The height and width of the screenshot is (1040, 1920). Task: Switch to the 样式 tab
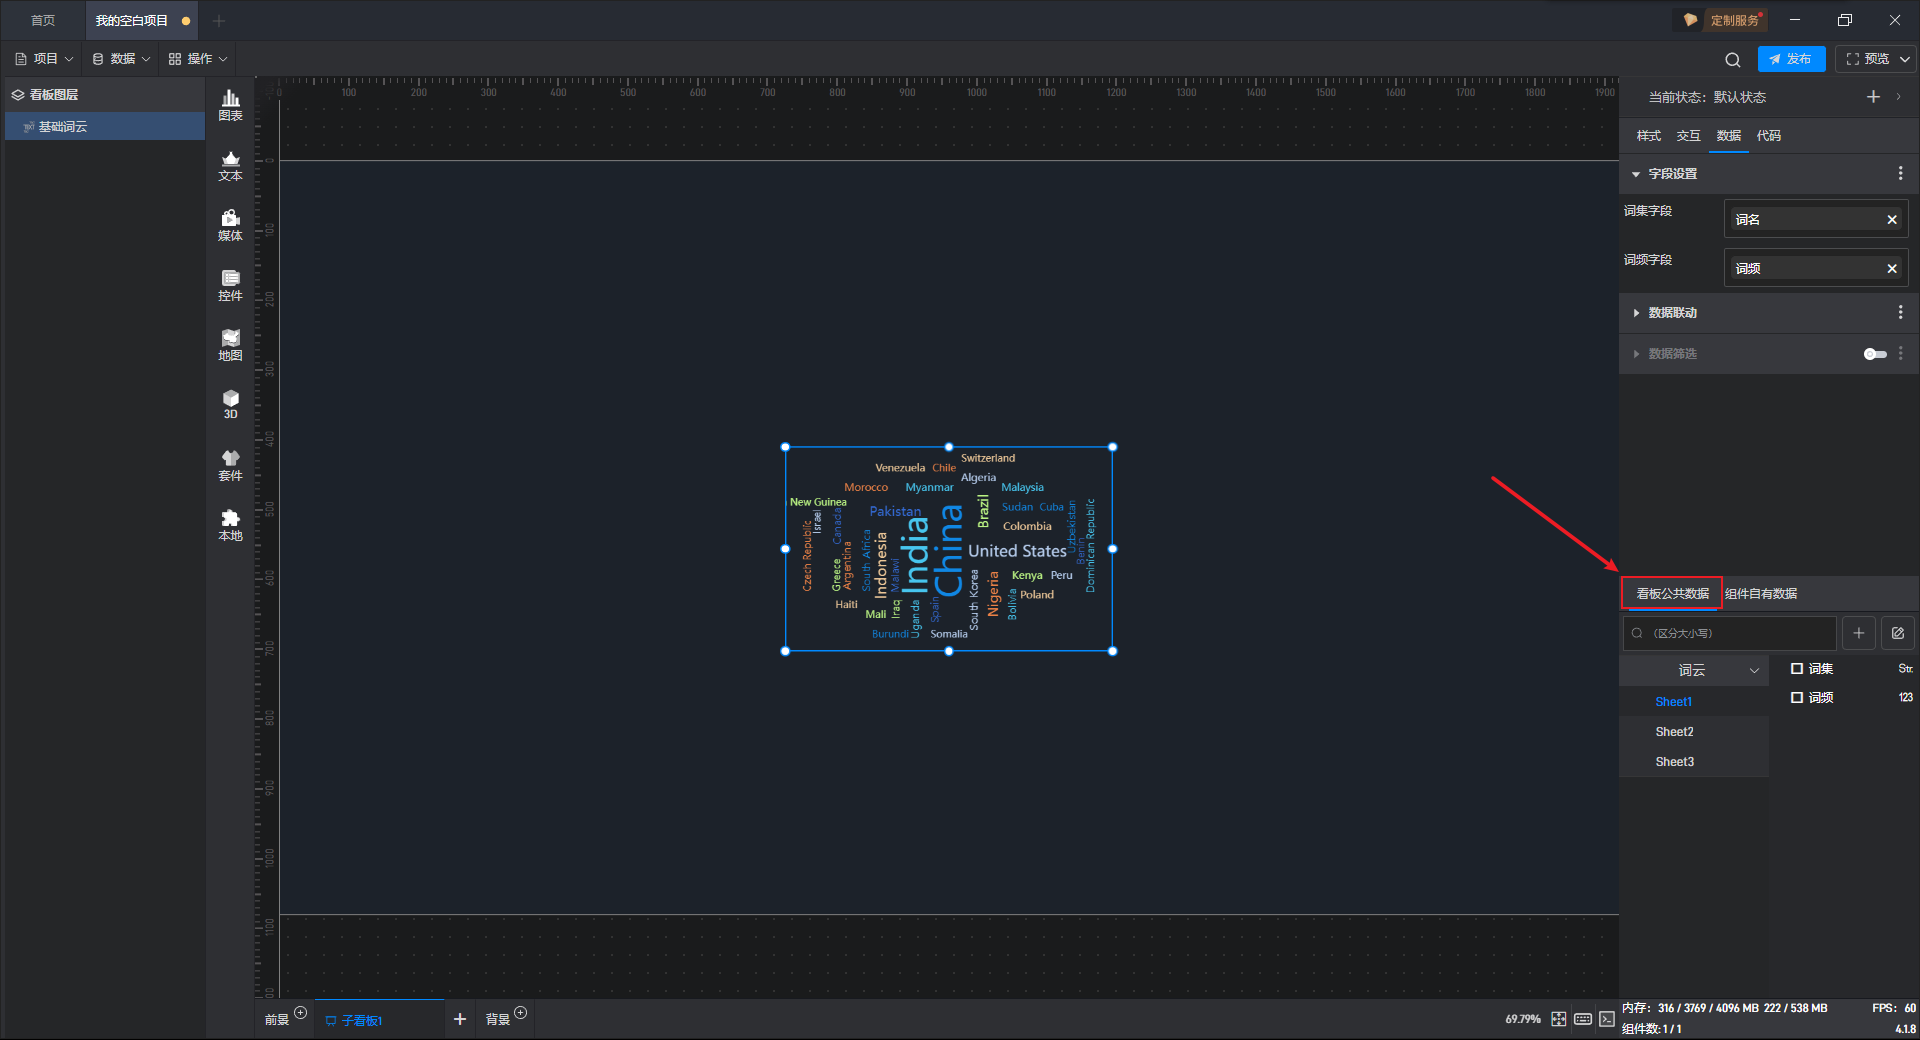1648,136
